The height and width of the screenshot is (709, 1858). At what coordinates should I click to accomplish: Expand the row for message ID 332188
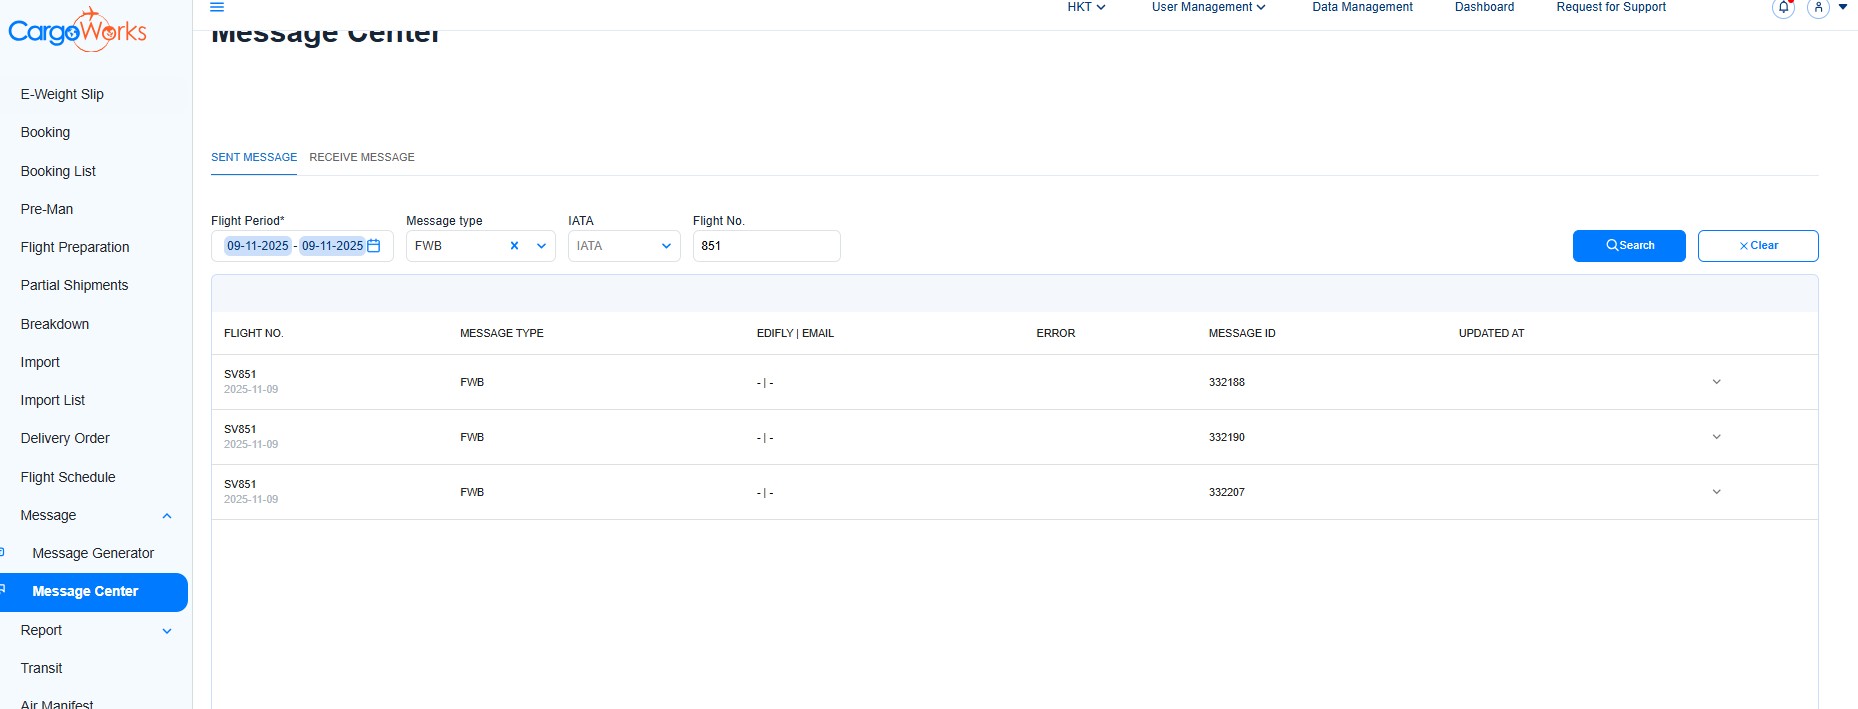[1716, 382]
